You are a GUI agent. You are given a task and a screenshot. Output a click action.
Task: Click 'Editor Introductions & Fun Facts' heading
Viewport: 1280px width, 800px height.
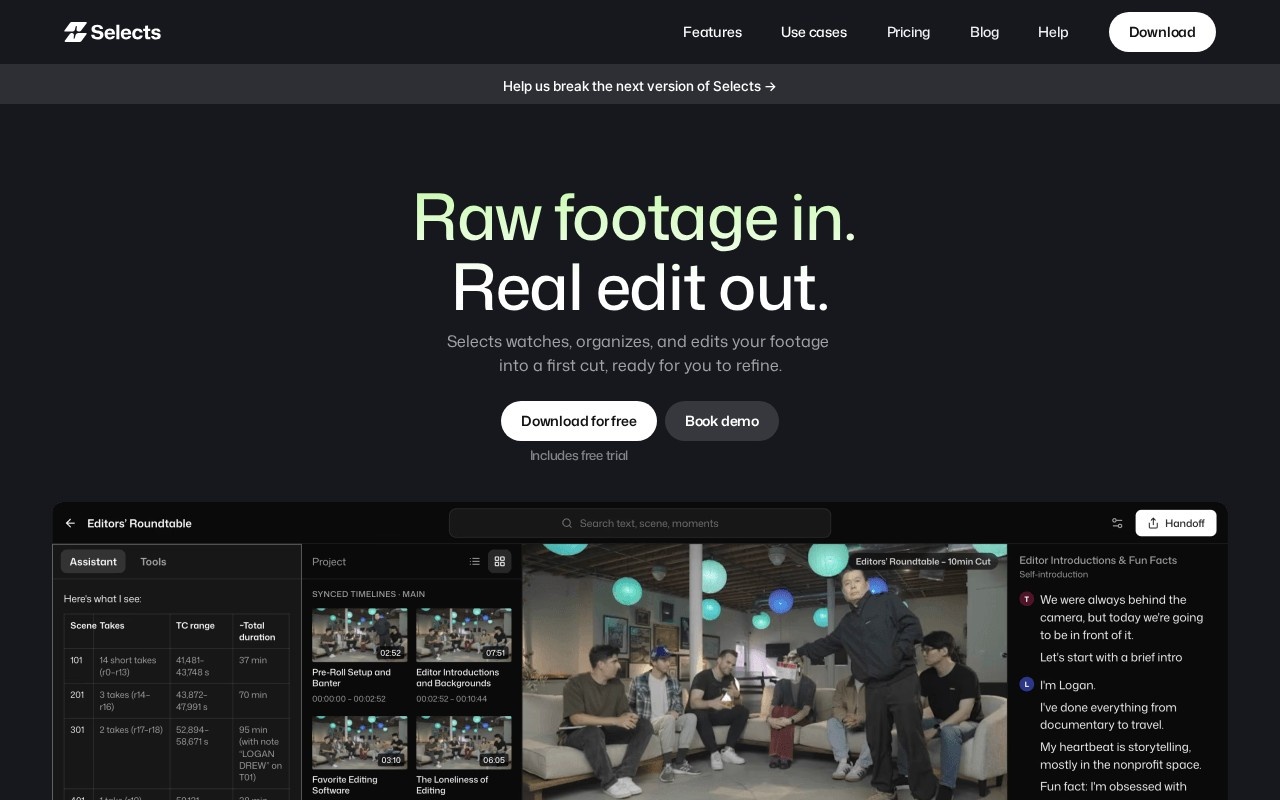[x=1098, y=560]
